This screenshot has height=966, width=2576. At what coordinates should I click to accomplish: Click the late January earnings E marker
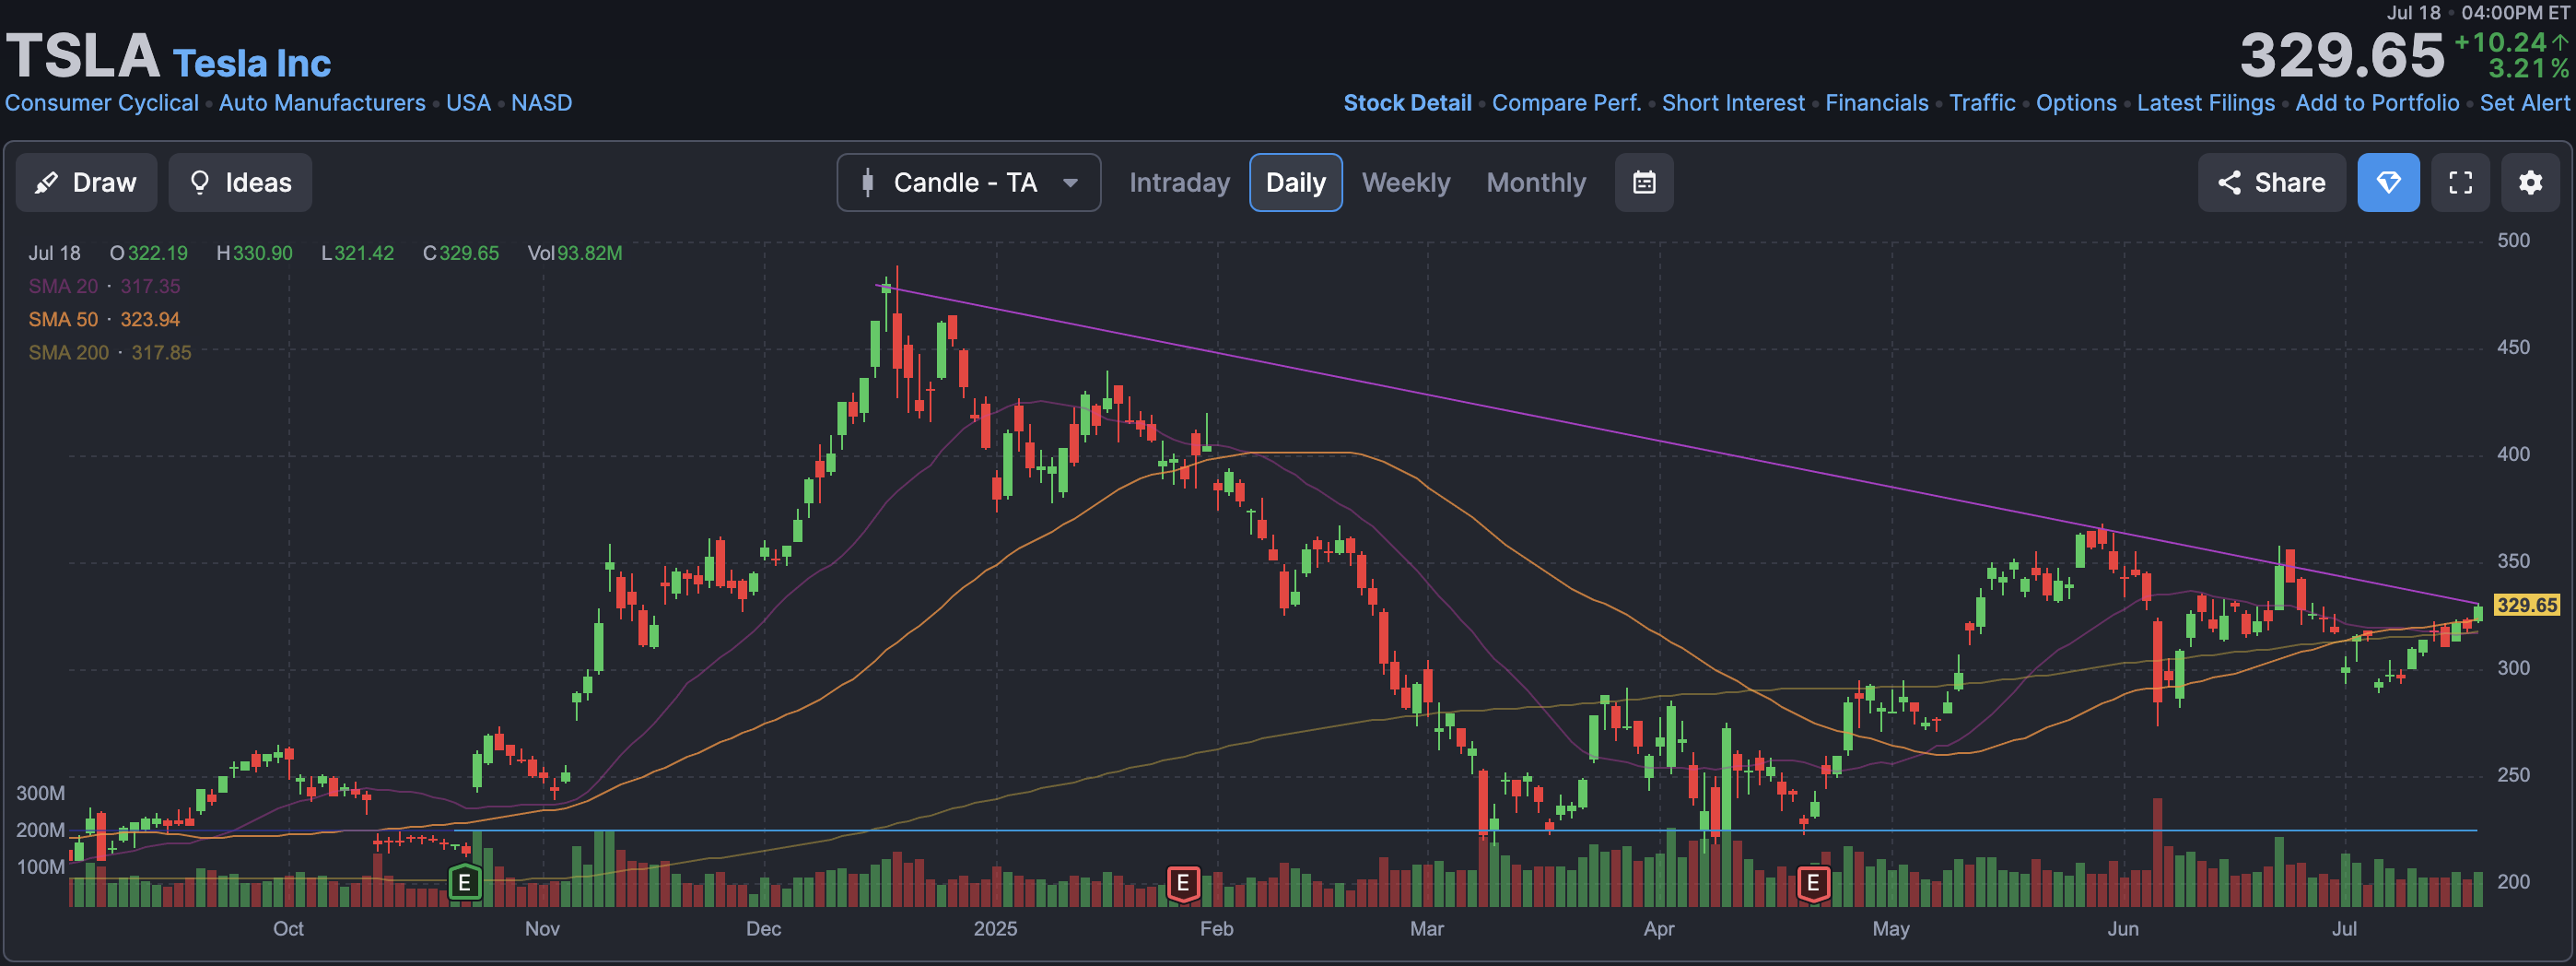[1183, 883]
